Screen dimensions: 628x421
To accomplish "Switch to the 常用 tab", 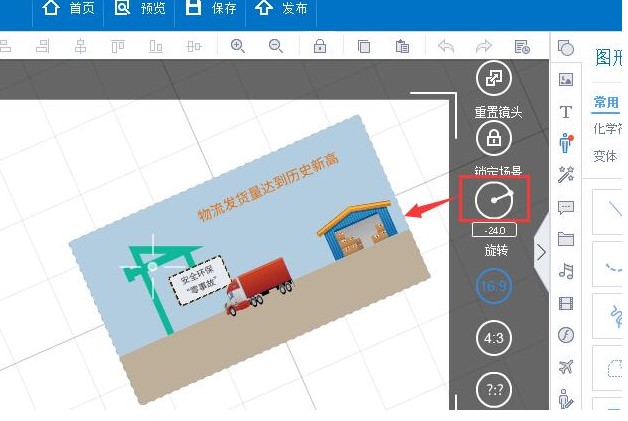I will [x=606, y=102].
